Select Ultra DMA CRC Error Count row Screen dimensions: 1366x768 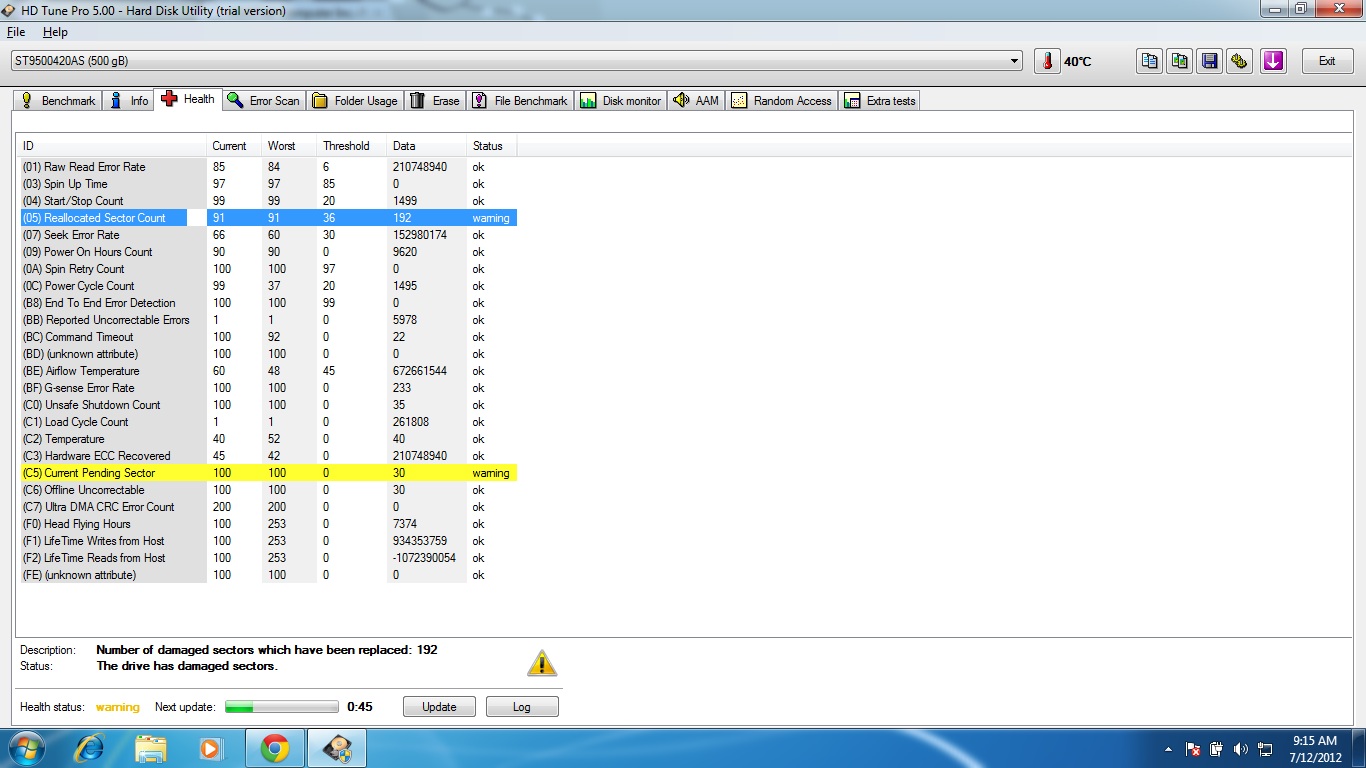pos(267,507)
